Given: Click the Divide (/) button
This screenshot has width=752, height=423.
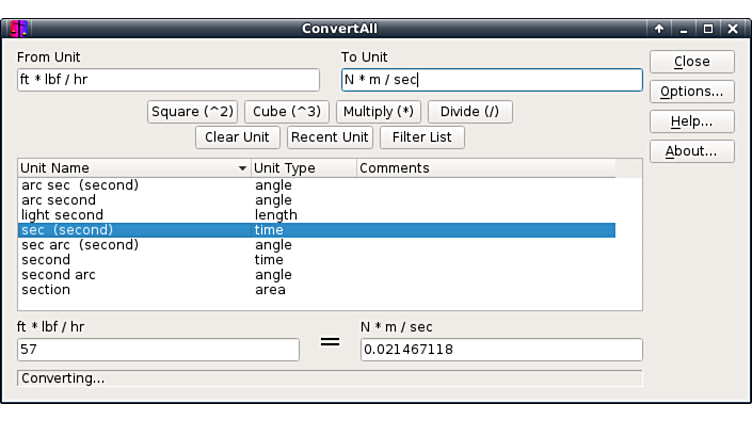Looking at the screenshot, I should pos(470,111).
